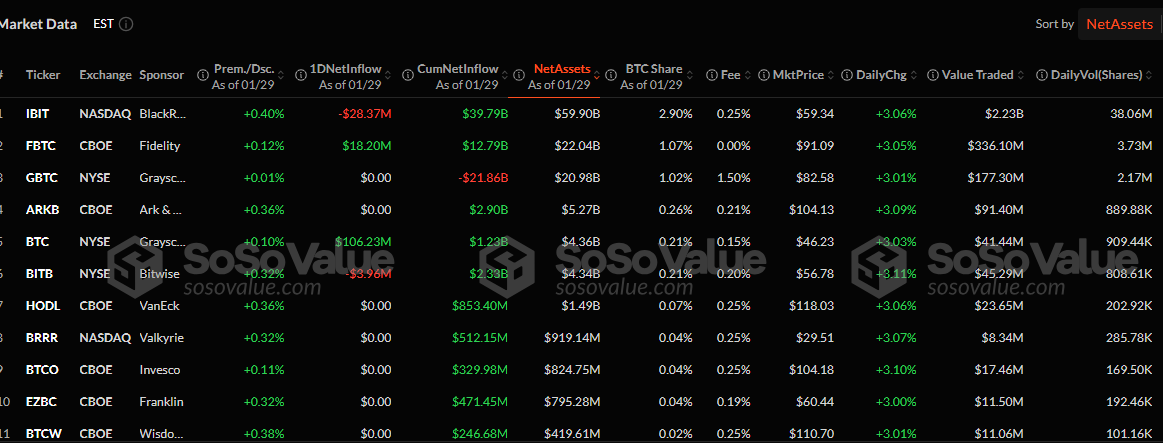
Task: Select the GBTC ticker
Action: (x=41, y=178)
